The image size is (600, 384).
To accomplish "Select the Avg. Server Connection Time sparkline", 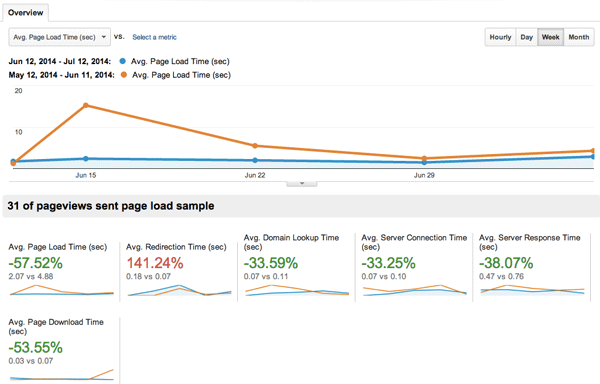I will point(415,290).
